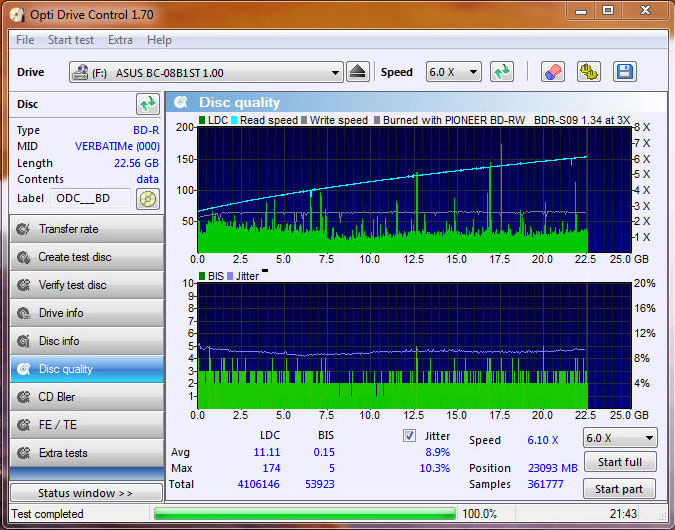Refresh disc info in the Disc panel
675x530 pixels.
(148, 104)
